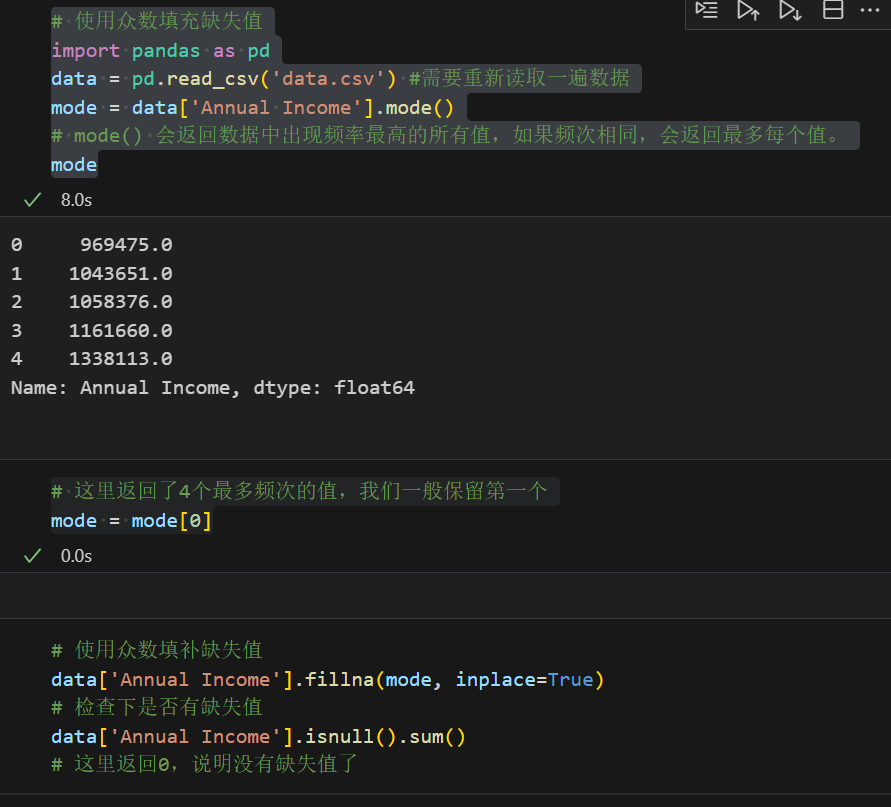Click the mode = mode[0] code line

[130, 520]
